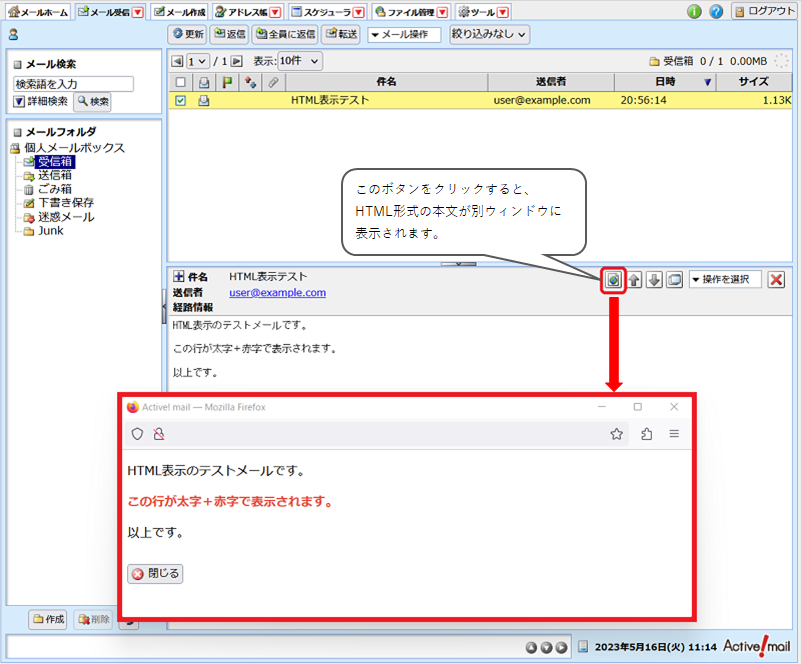The width and height of the screenshot is (801, 664).
Task: Click the help question mark icon
Action: pos(716,12)
